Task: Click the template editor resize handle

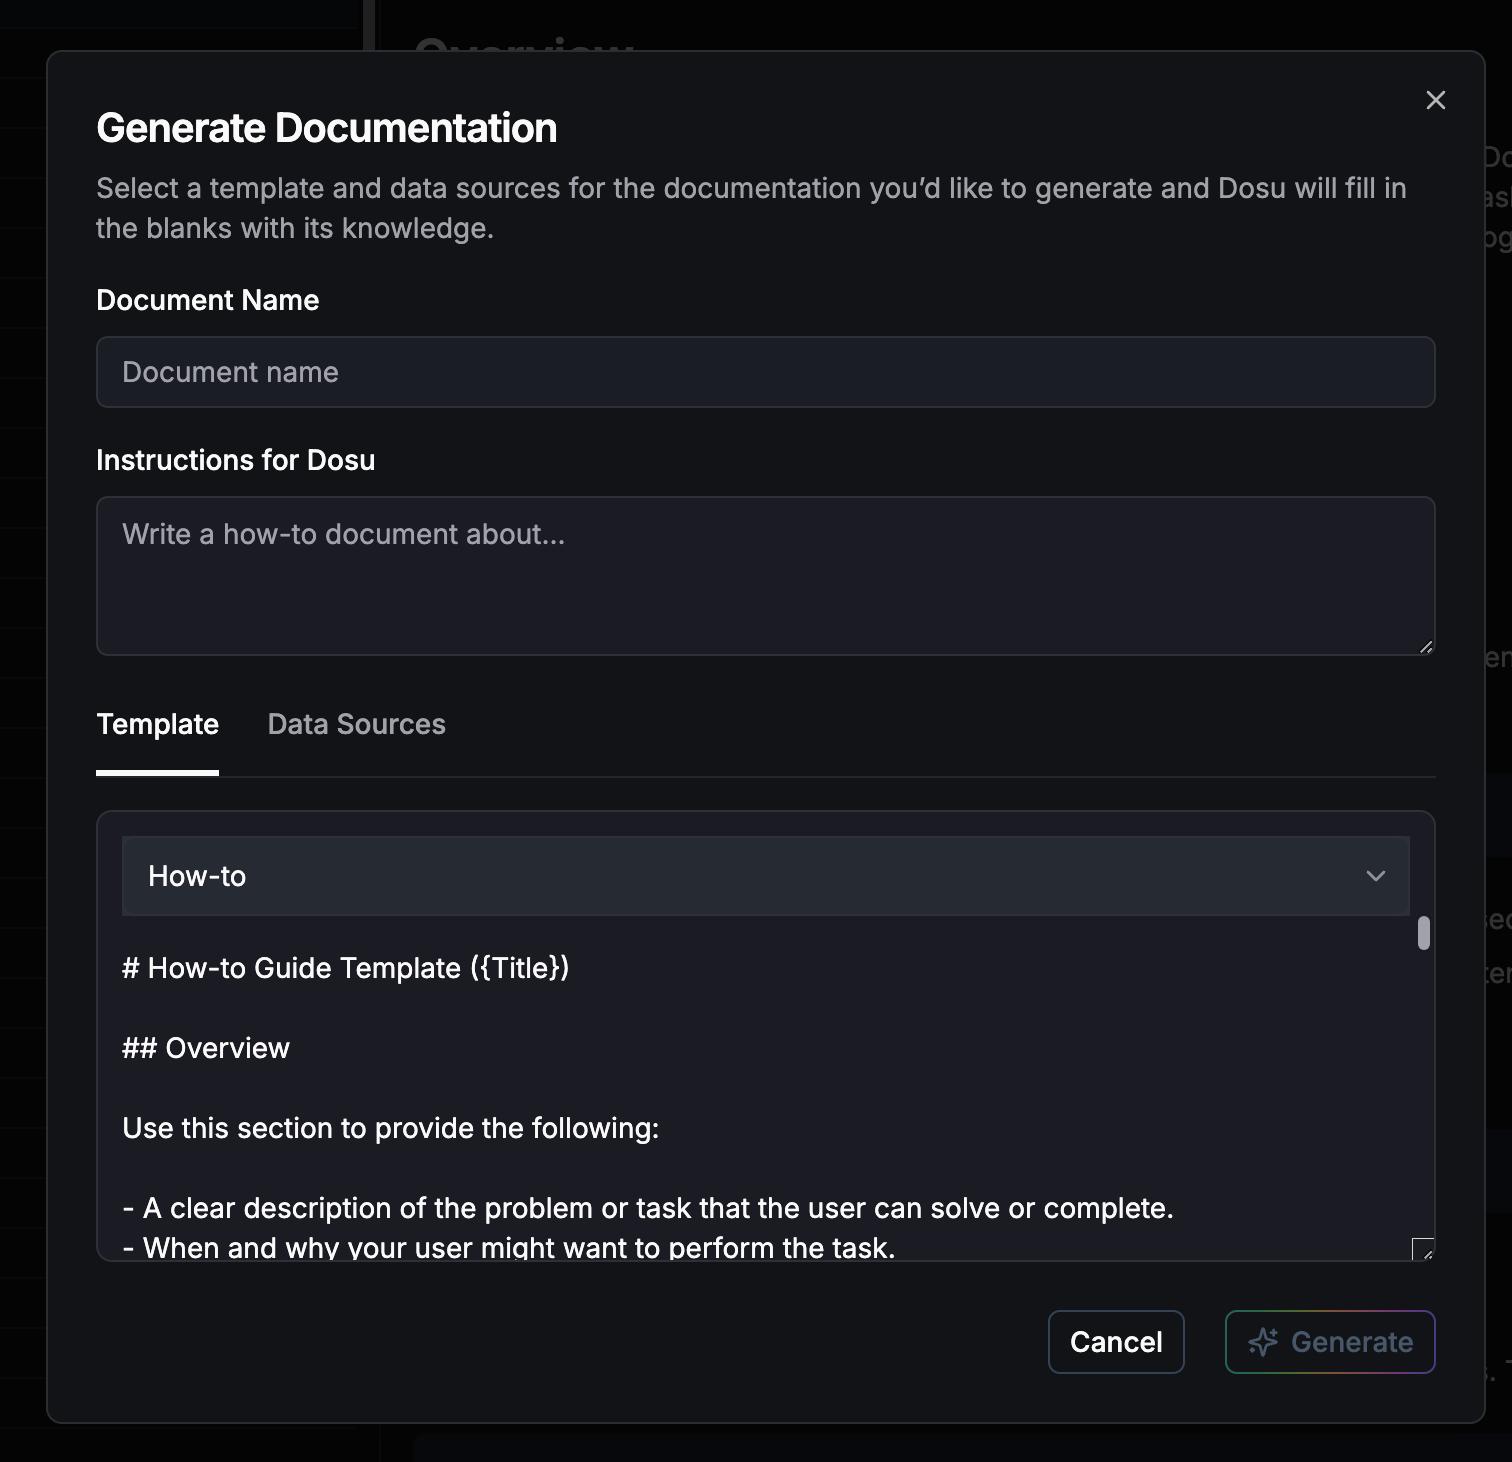Action: pyautogui.click(x=1423, y=1249)
